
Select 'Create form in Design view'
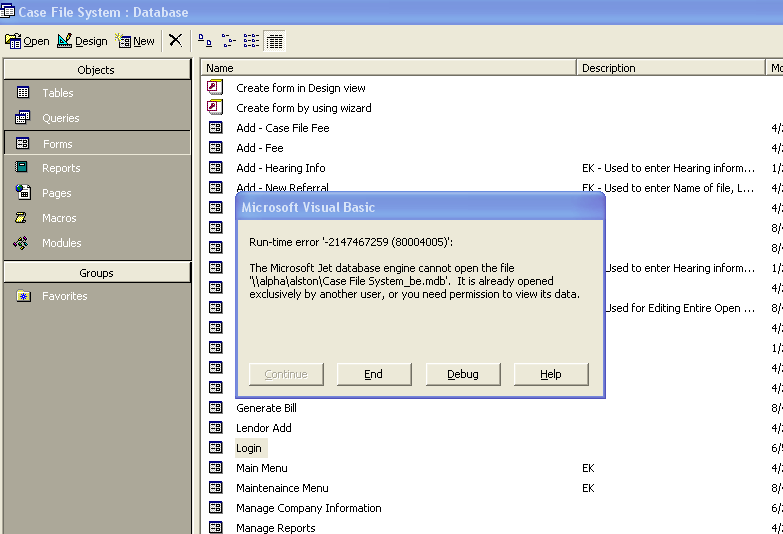301,88
